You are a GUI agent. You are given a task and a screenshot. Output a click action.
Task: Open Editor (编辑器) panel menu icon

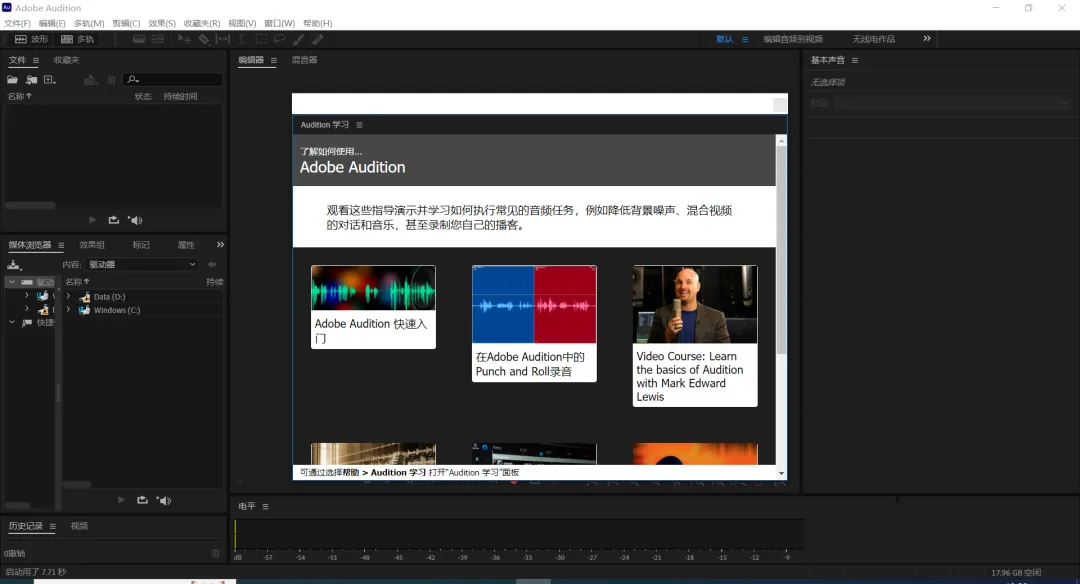273,61
